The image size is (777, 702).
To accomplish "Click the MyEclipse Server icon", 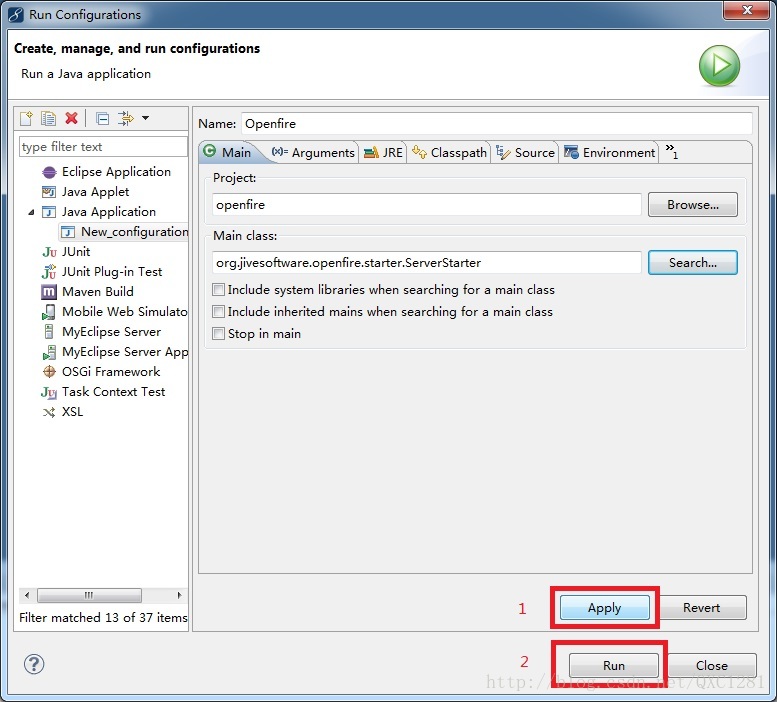I will point(49,331).
